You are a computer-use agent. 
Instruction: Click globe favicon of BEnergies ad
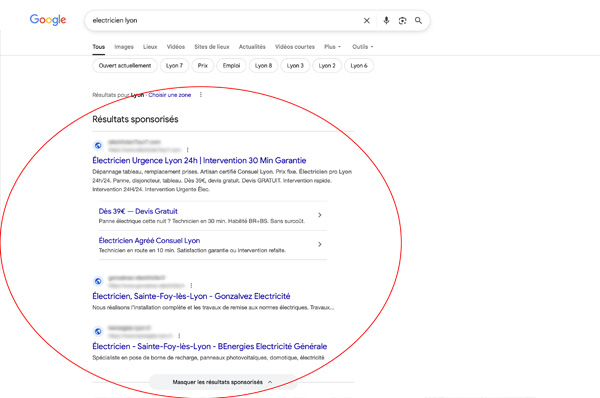(98, 331)
